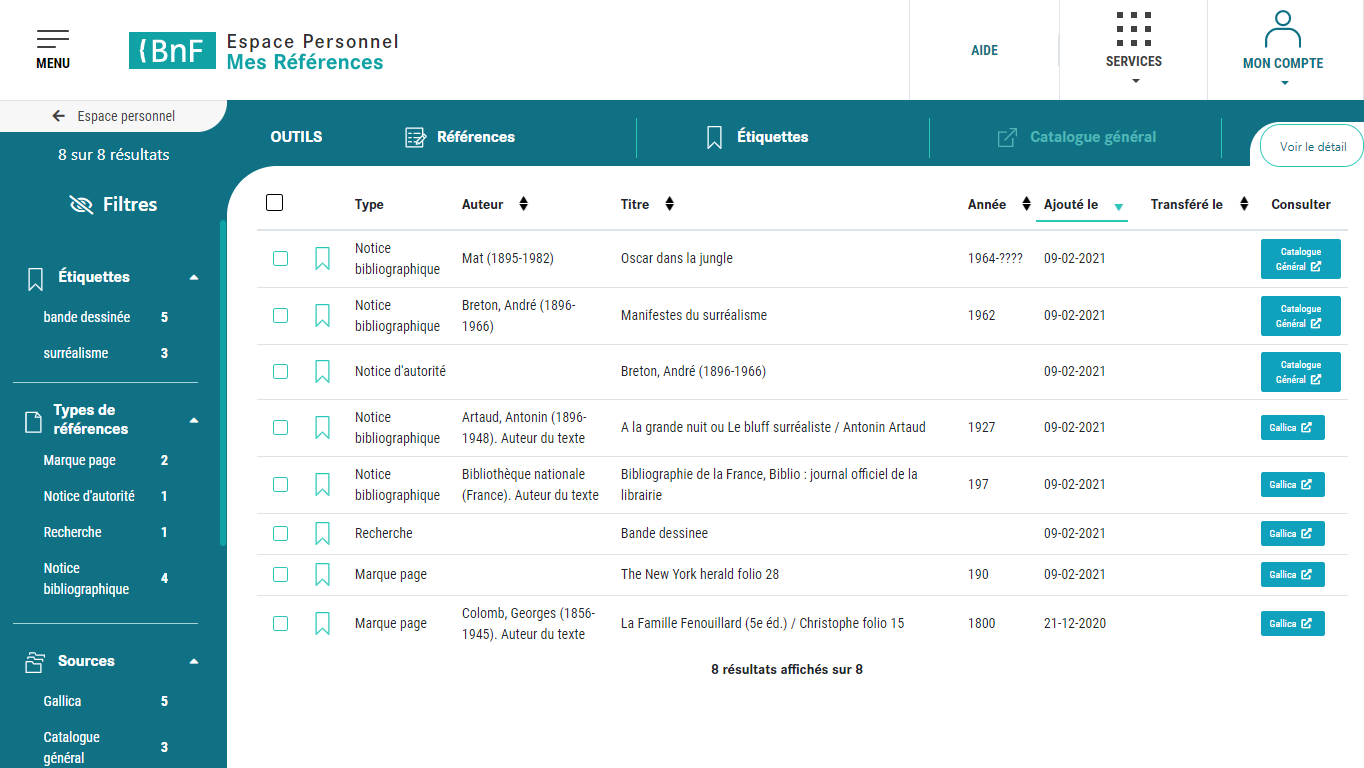
Task: Click bookmark icon for Notice d'autorité row
Action: (322, 372)
